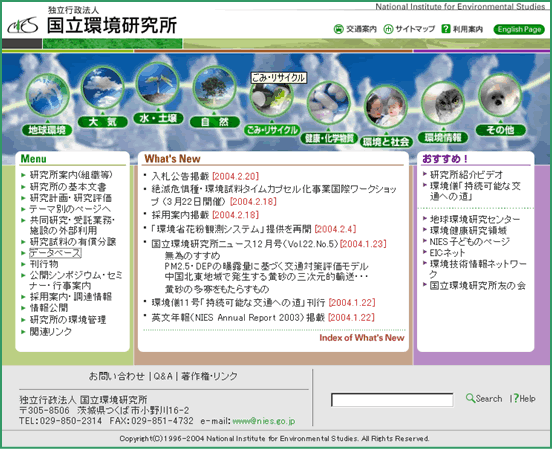
Task: Click the 環境と社会 green label button
Action: (386, 142)
